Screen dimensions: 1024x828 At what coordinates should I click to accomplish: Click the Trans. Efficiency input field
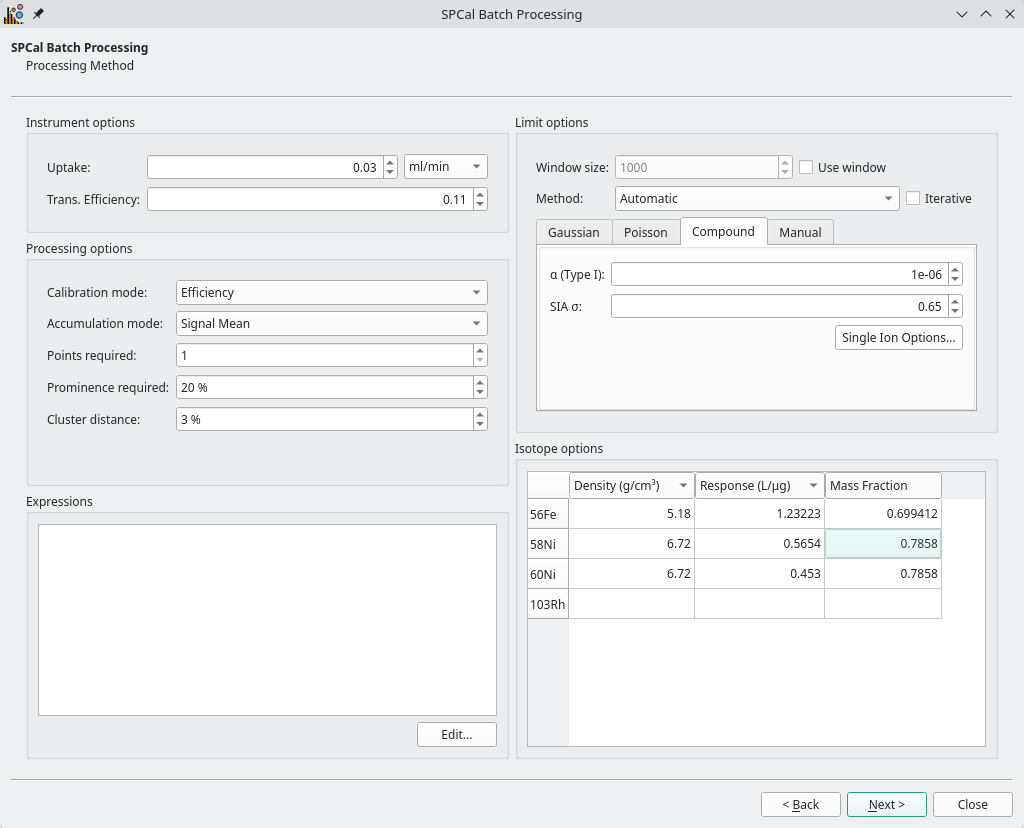tap(310, 199)
